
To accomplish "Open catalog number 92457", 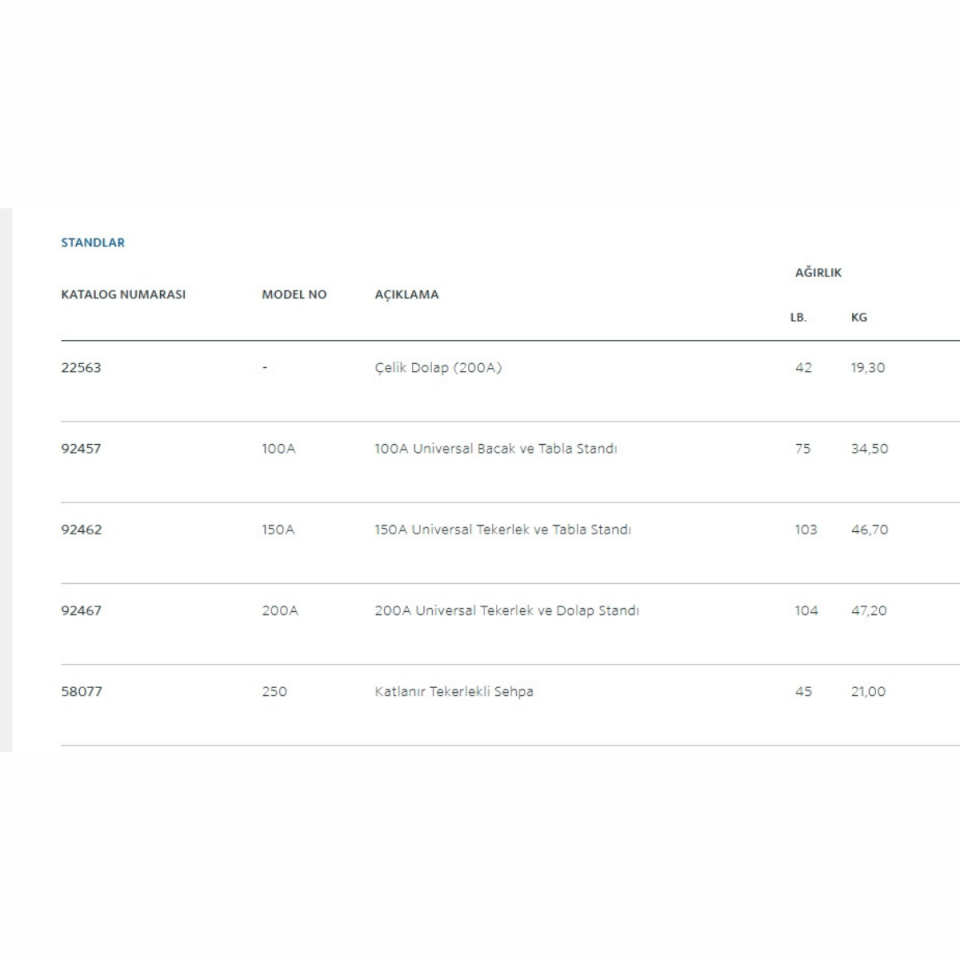I will click(81, 449).
